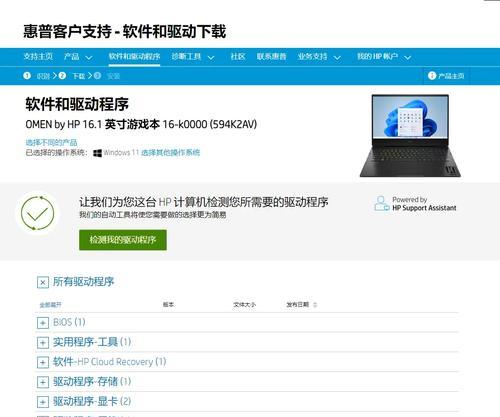Expand 软件-HP Cloud Recovery plus icon
The height and width of the screenshot is (417, 500).
point(43,362)
